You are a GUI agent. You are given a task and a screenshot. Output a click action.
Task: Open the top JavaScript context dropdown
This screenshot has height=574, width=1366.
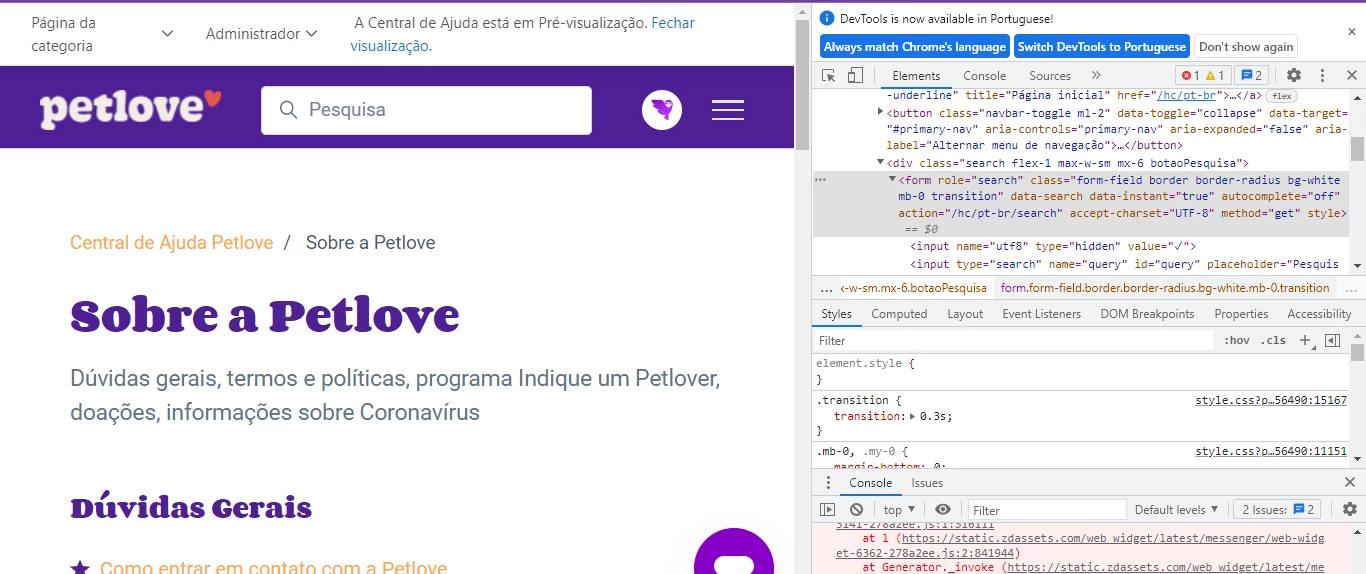point(899,509)
